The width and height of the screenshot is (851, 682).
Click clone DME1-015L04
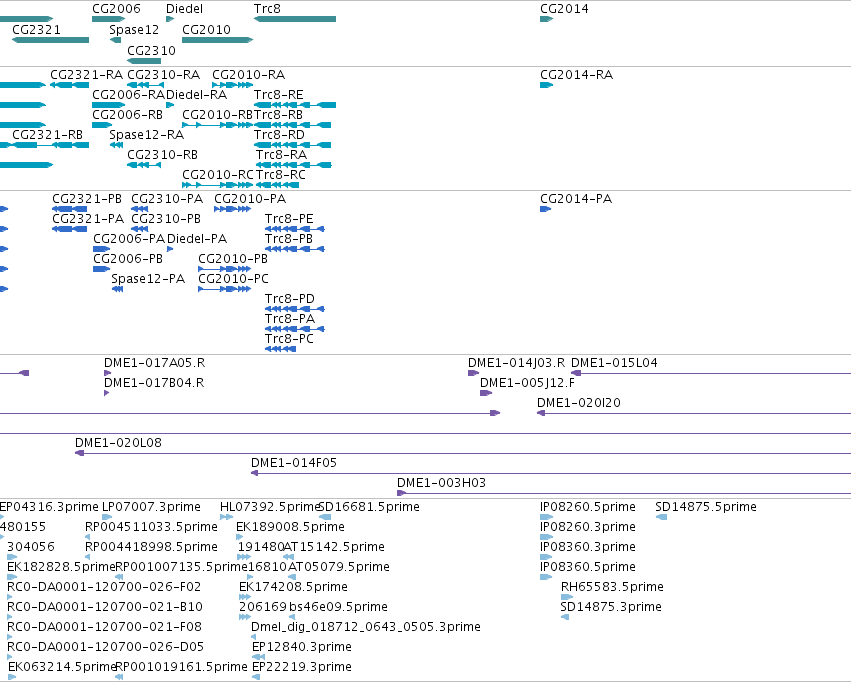(614, 363)
